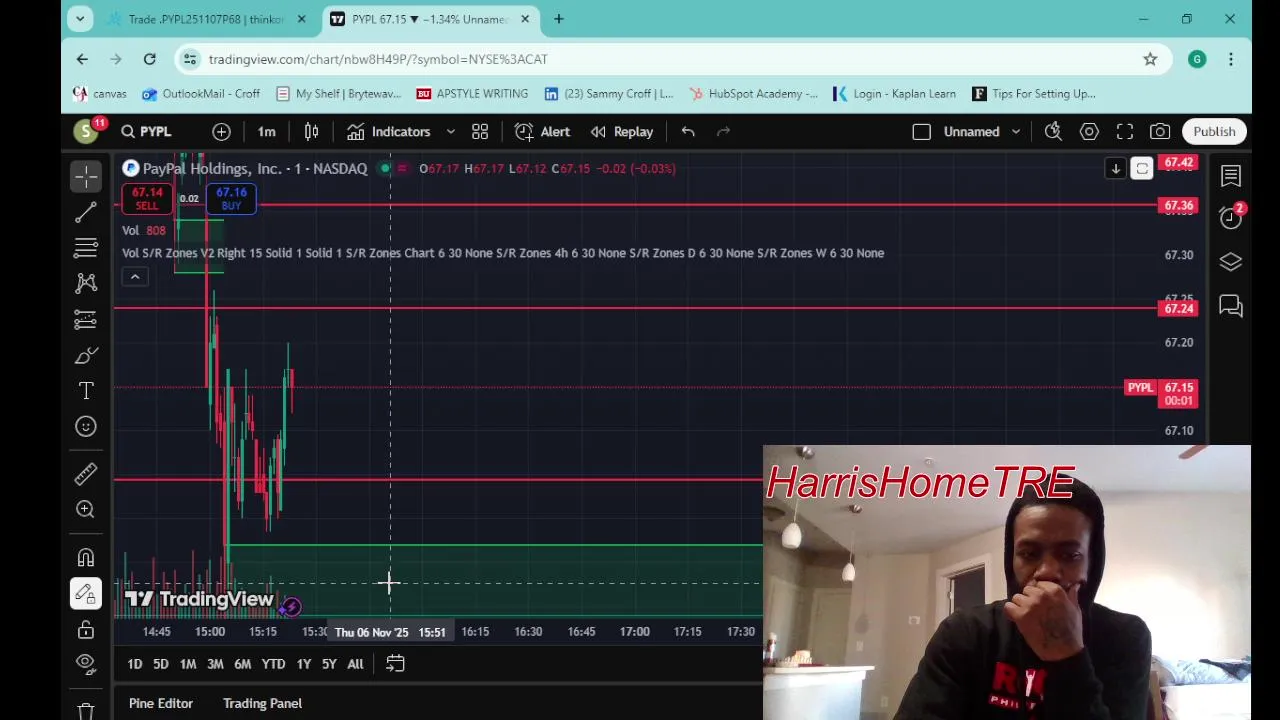This screenshot has width=1280, height=720.
Task: Open the canvas bookmark
Action: tap(100, 94)
